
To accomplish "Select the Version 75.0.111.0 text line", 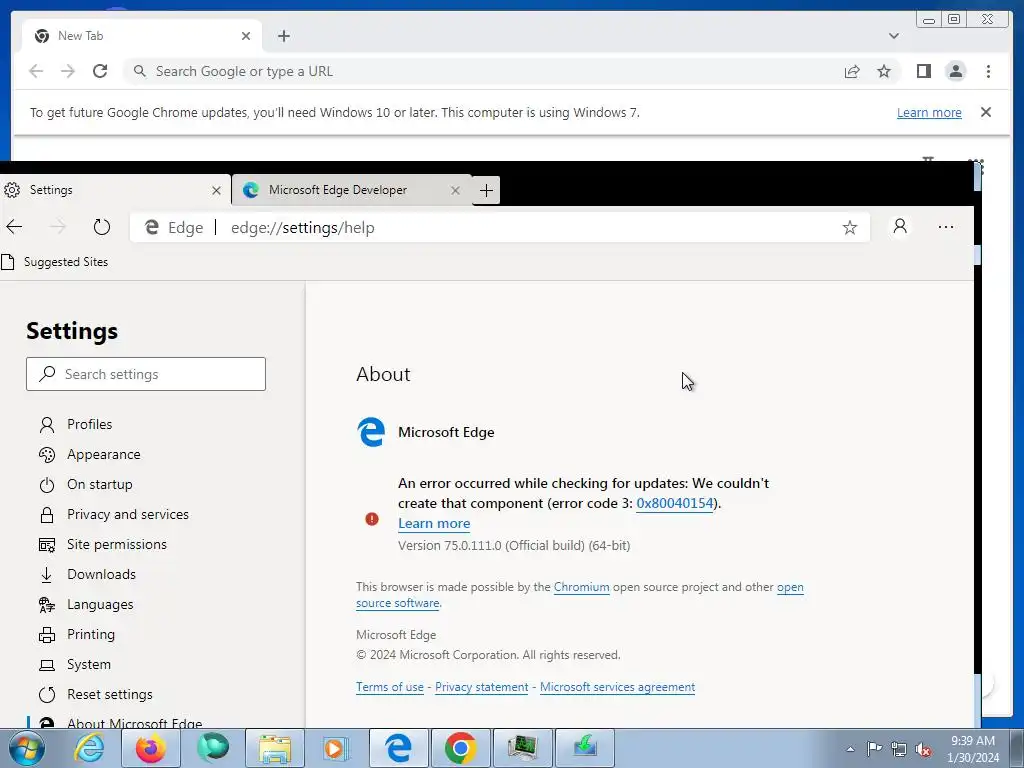I will (x=514, y=546).
